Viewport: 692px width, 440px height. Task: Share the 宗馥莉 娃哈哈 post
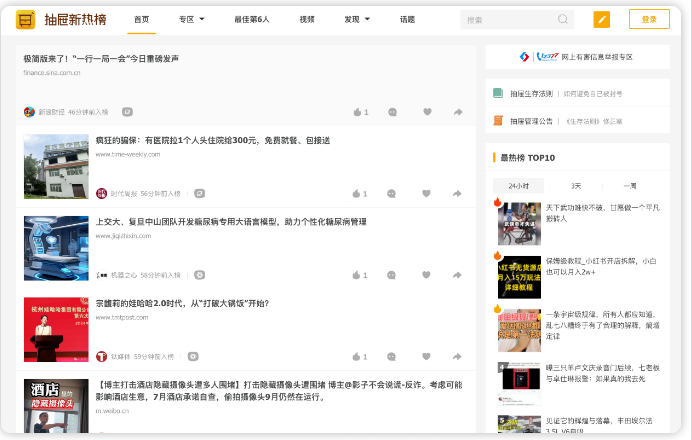pos(457,357)
